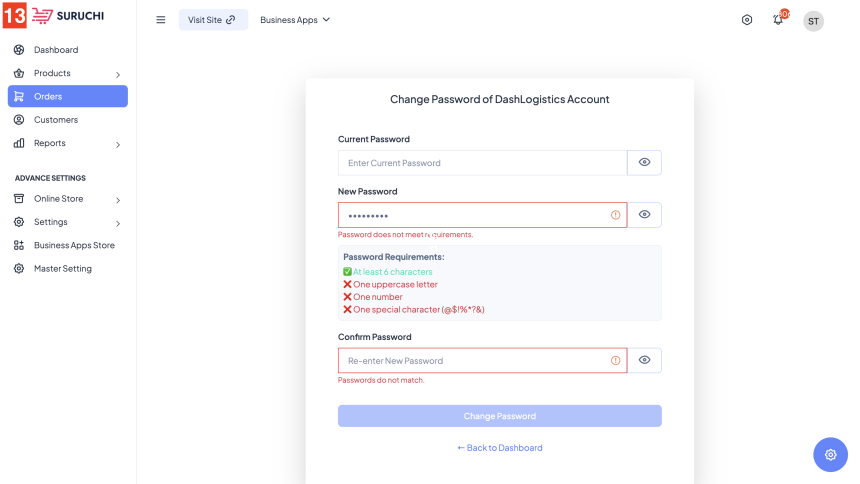Expand the Business Apps dropdown

tap(295, 20)
